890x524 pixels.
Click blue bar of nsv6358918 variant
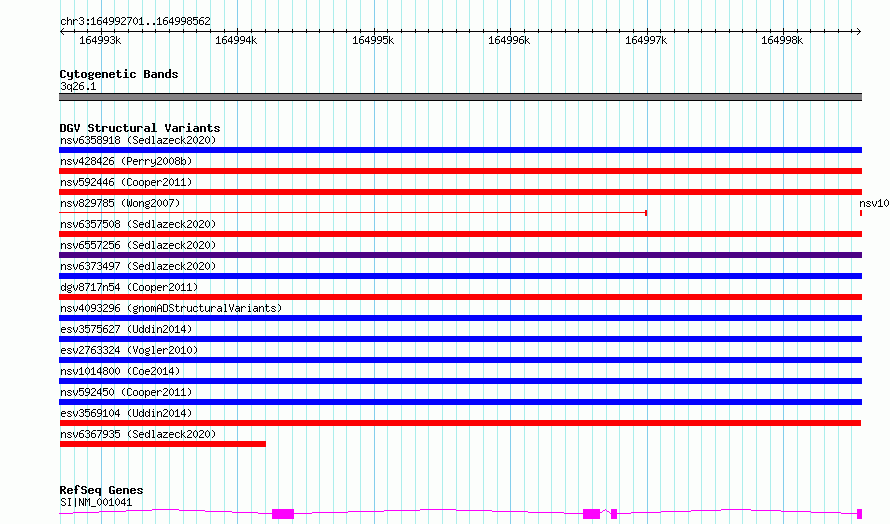[460, 150]
